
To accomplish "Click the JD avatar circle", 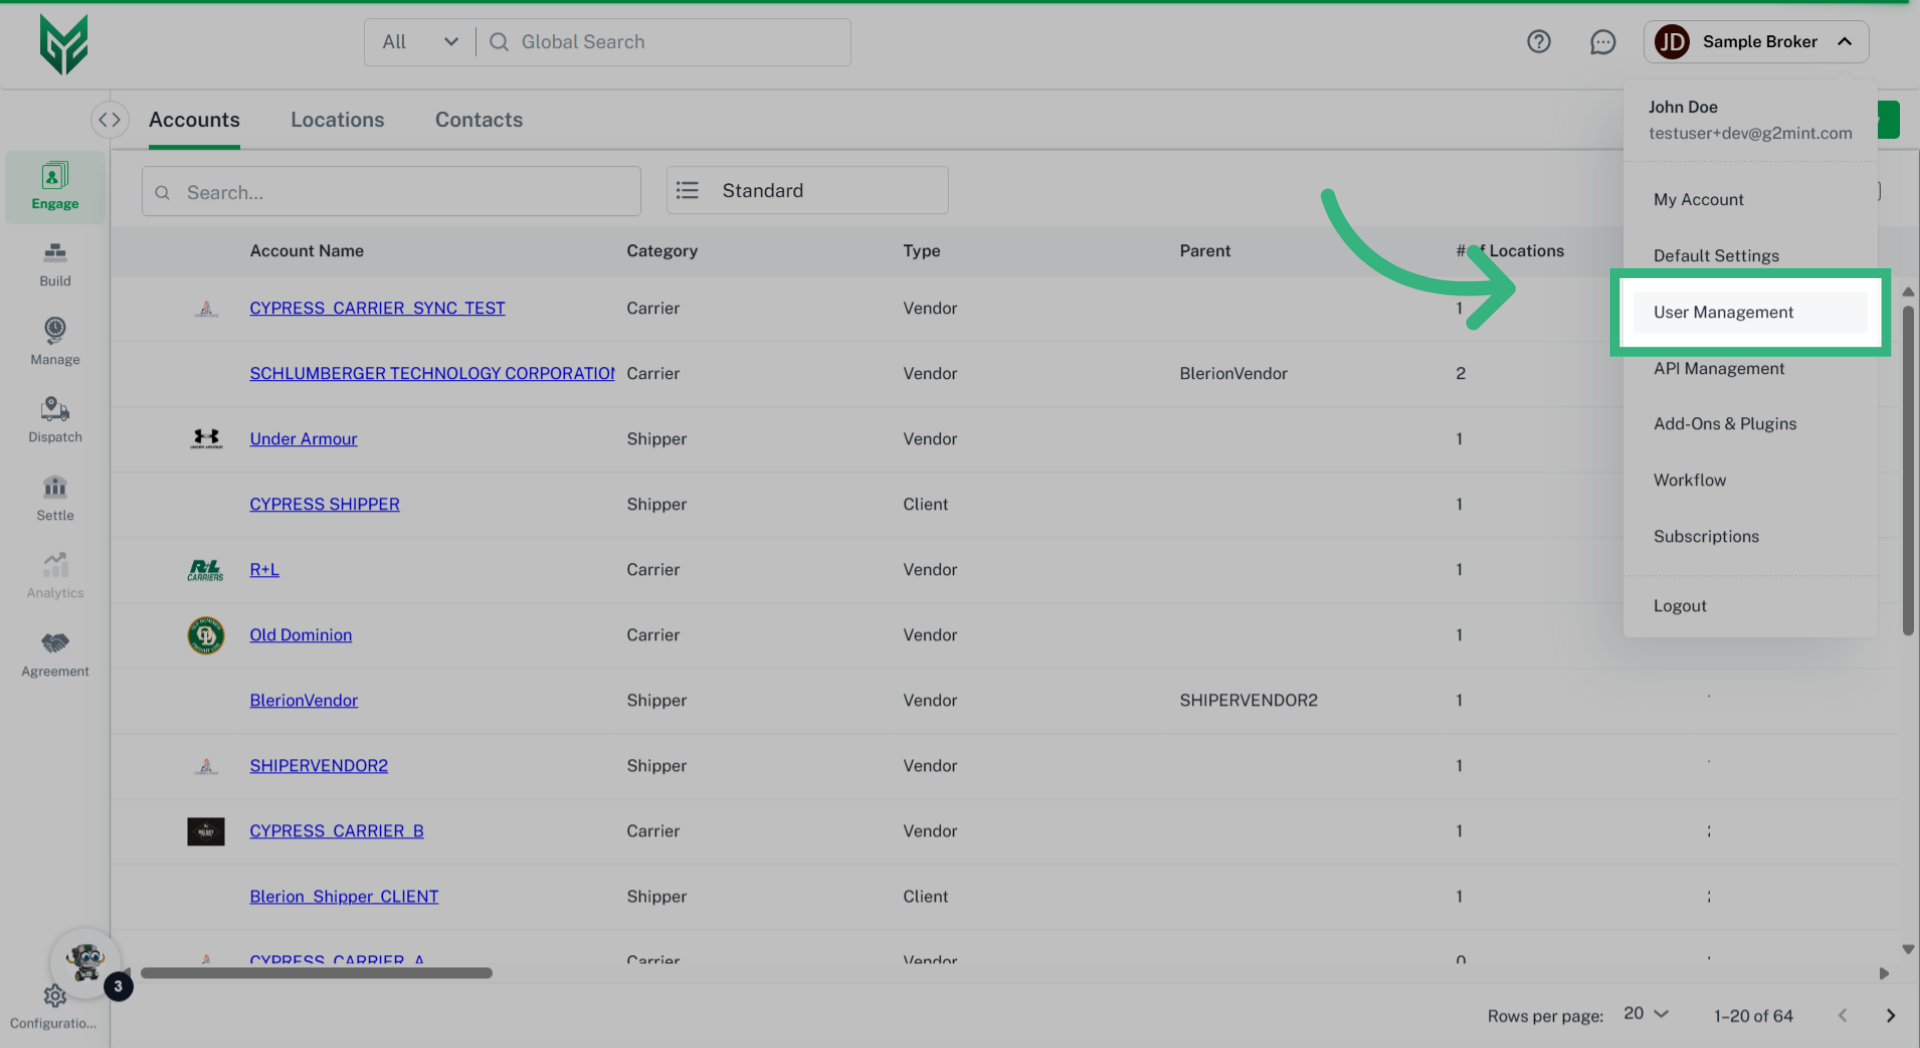I will 1670,42.
